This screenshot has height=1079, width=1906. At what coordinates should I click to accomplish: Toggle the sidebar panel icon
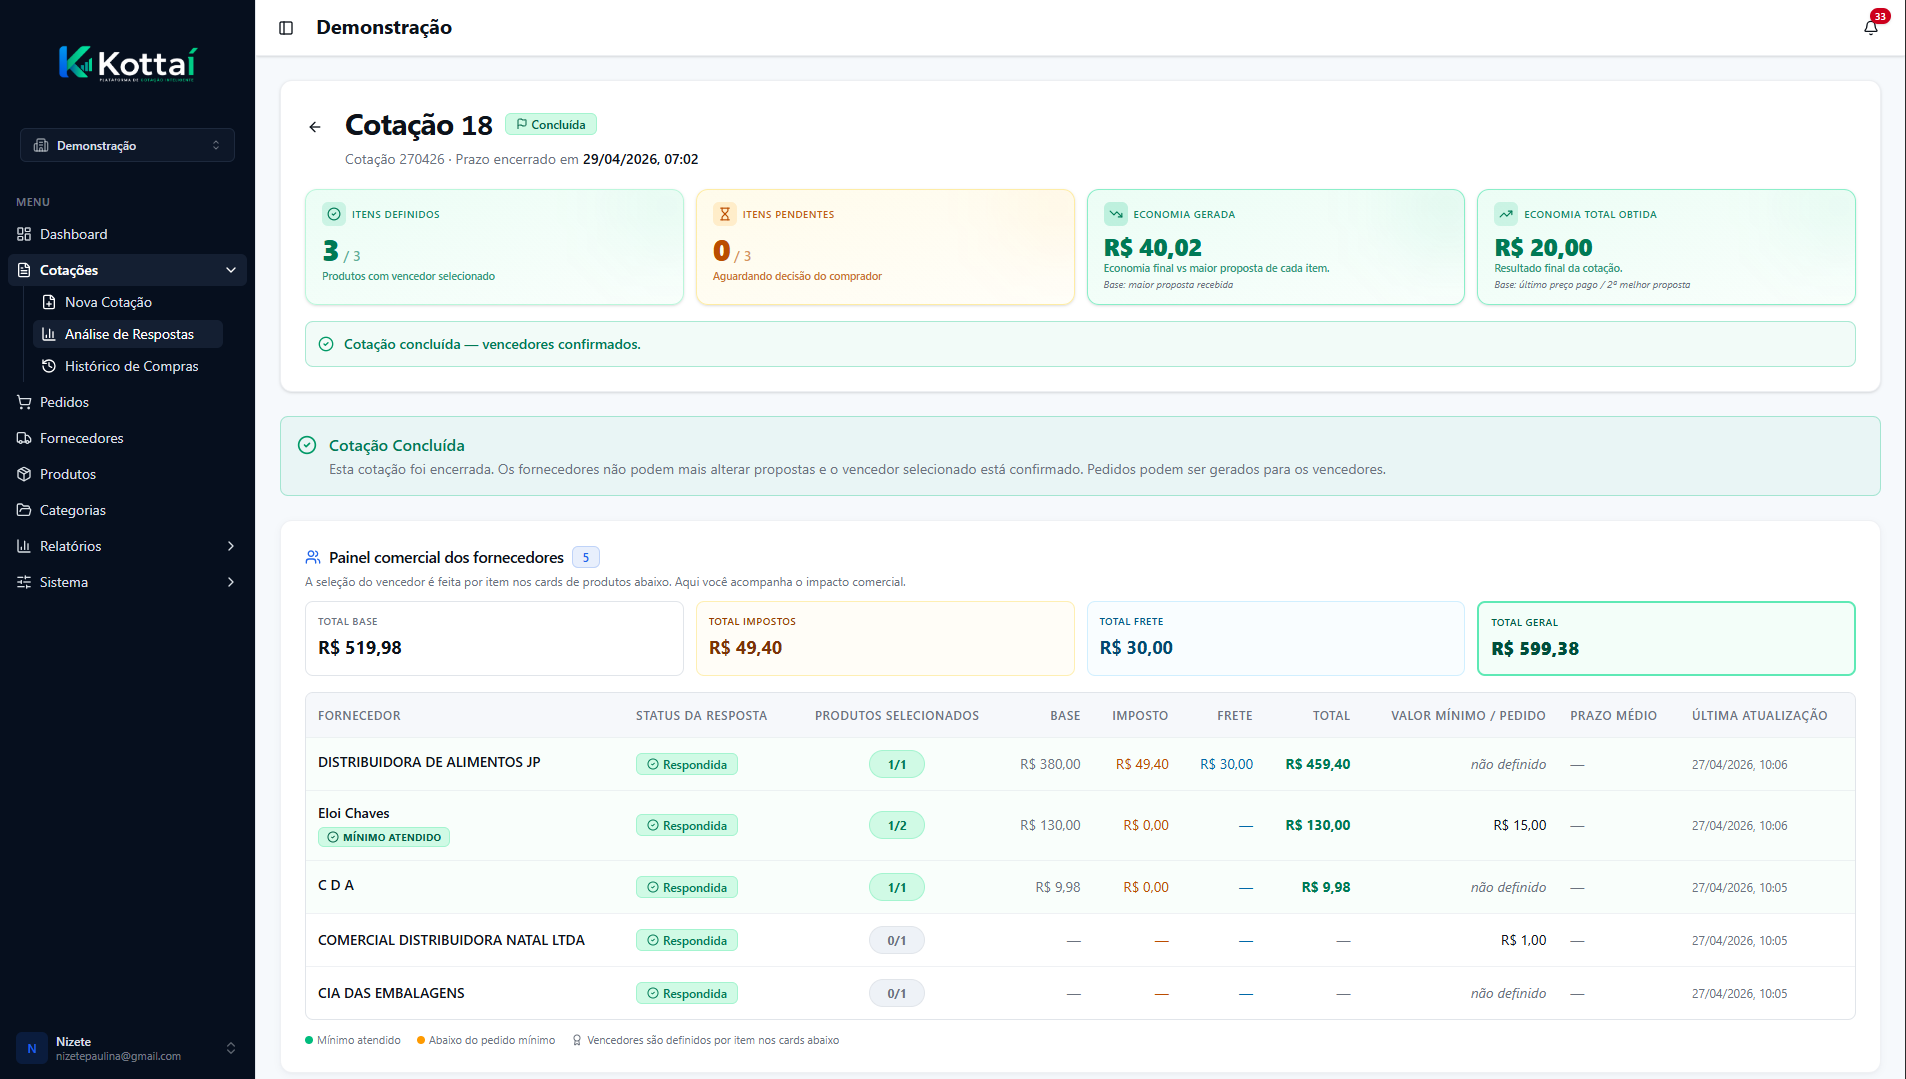pos(286,28)
